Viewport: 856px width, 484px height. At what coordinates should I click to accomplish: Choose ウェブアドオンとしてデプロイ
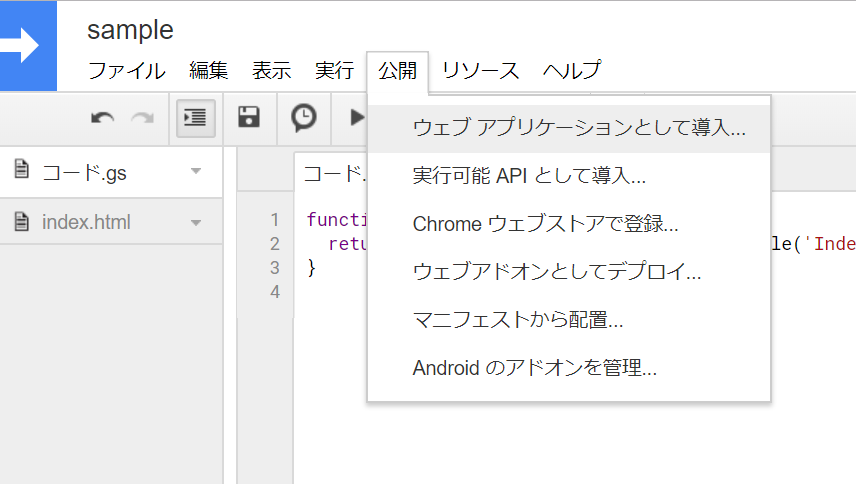[569, 272]
